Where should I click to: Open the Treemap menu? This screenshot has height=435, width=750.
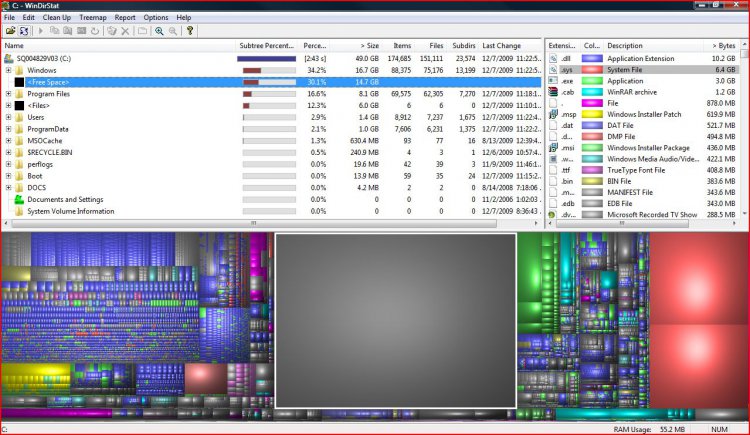coord(93,17)
